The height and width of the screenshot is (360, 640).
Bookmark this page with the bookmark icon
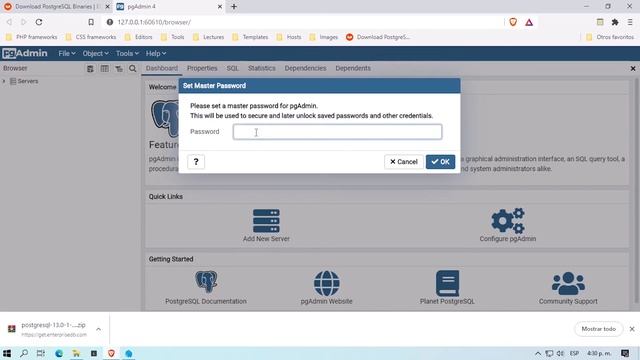tap(91, 22)
